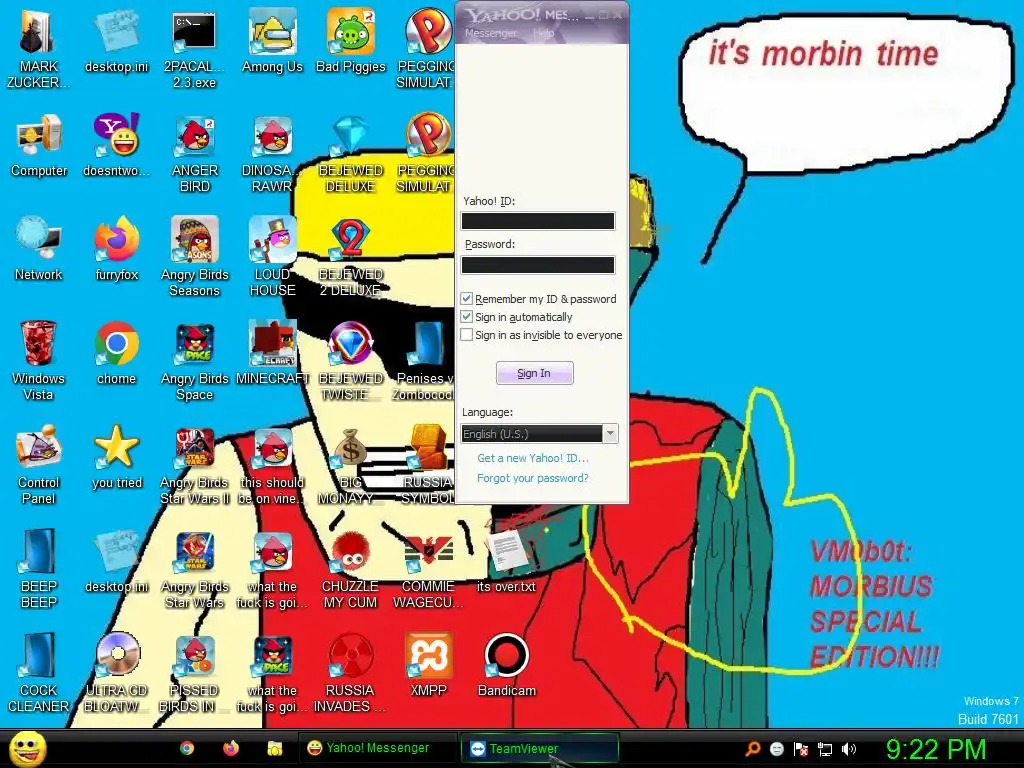Launch Firefox from the taskbar
The width and height of the screenshot is (1024, 768).
pyautogui.click(x=231, y=748)
